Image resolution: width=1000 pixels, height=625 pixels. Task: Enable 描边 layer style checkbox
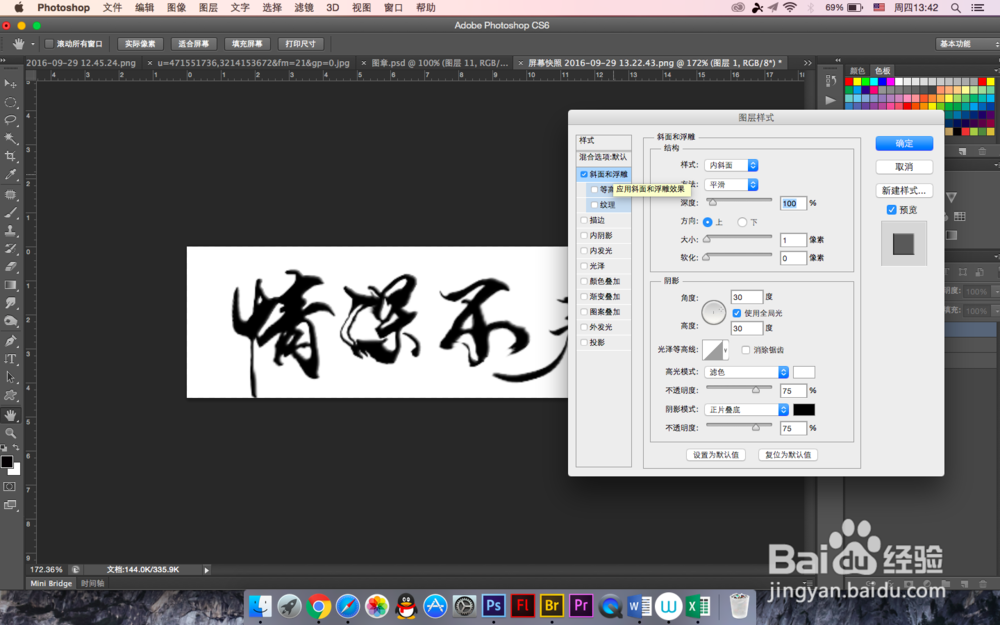[x=584, y=220]
